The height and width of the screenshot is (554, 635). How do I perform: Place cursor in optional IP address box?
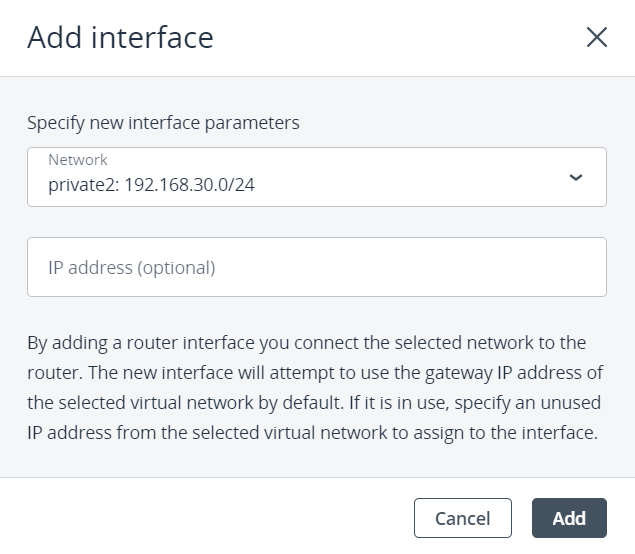point(316,267)
